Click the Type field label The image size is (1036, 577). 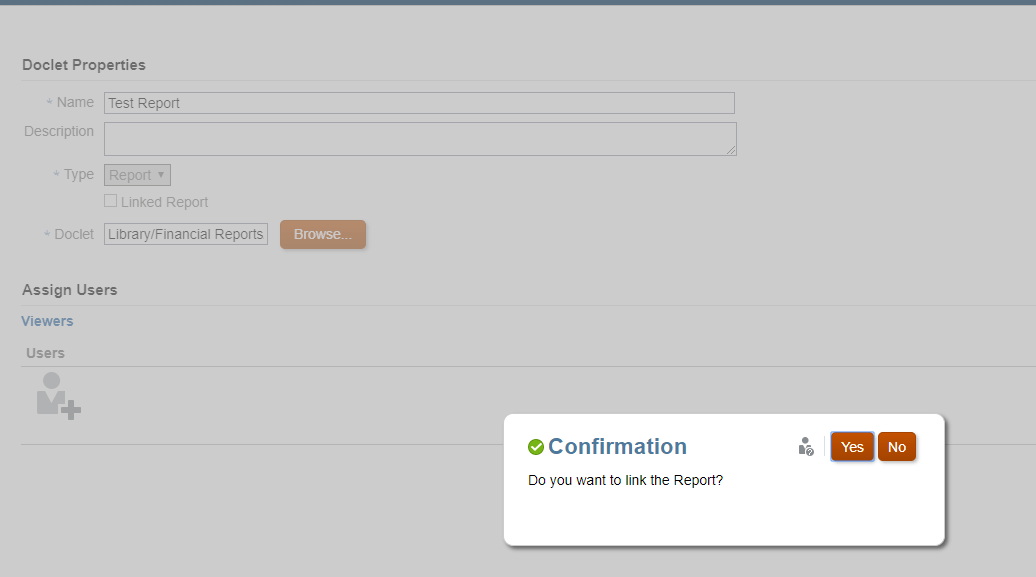[x=78, y=174]
